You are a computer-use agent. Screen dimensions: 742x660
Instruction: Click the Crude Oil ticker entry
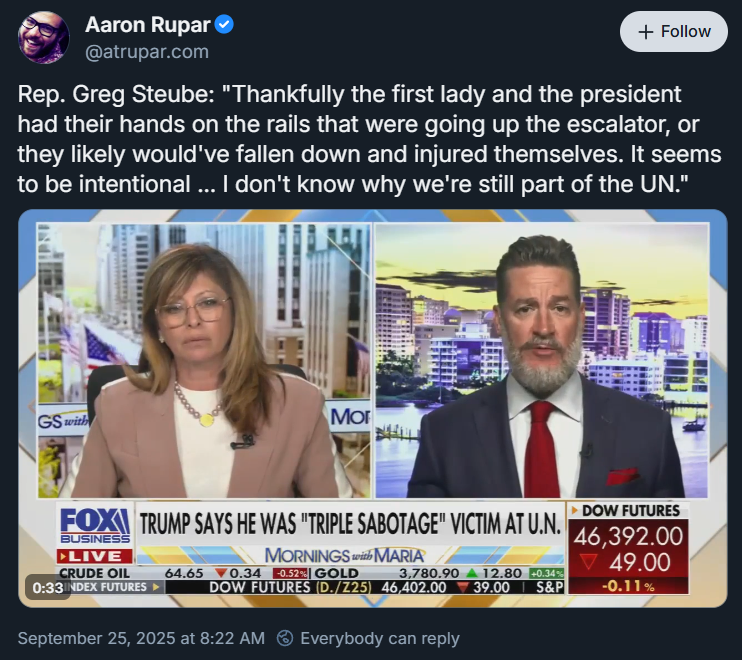(184, 573)
